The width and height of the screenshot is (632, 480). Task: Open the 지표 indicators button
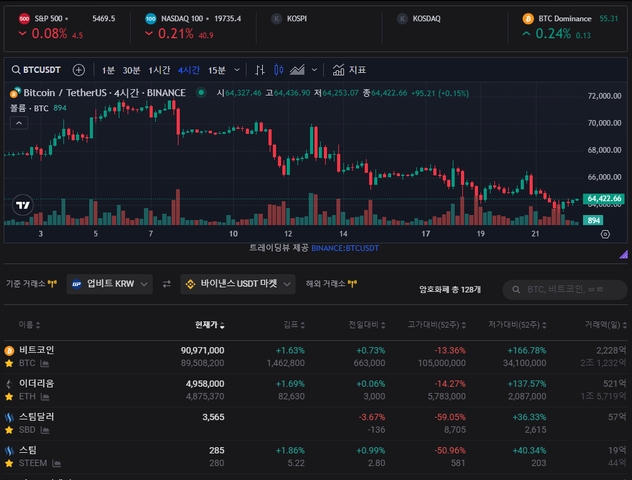[x=349, y=70]
